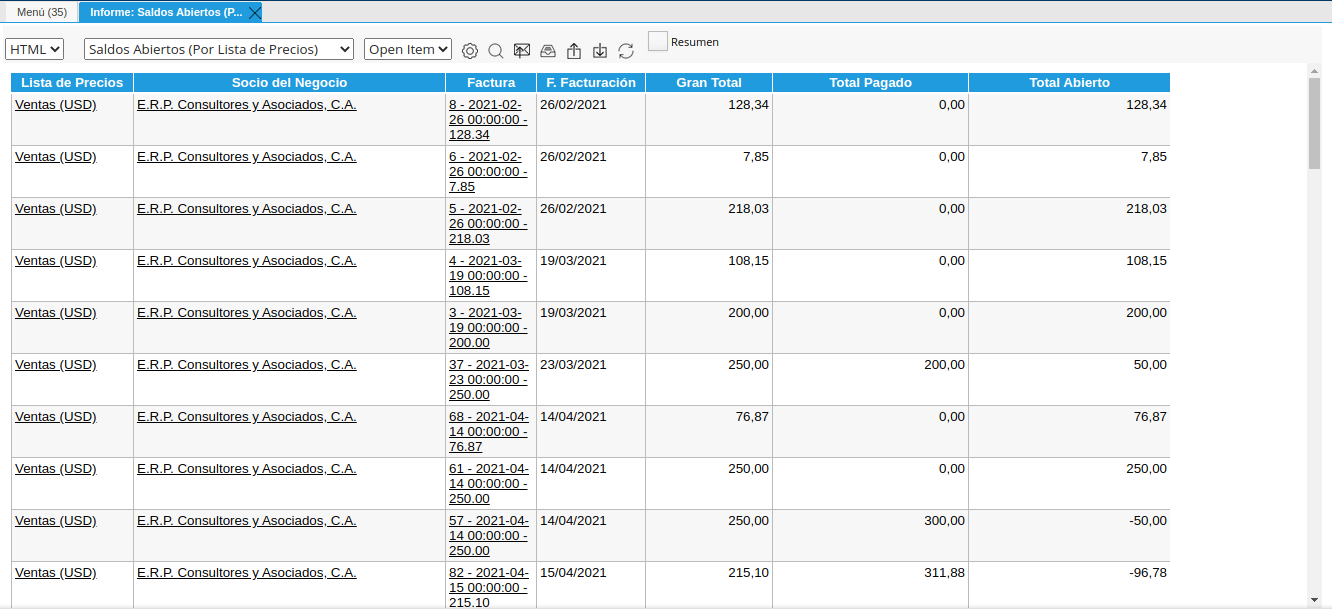Click the Total Abierto column header
1332x609 pixels.
pyautogui.click(x=1069, y=83)
